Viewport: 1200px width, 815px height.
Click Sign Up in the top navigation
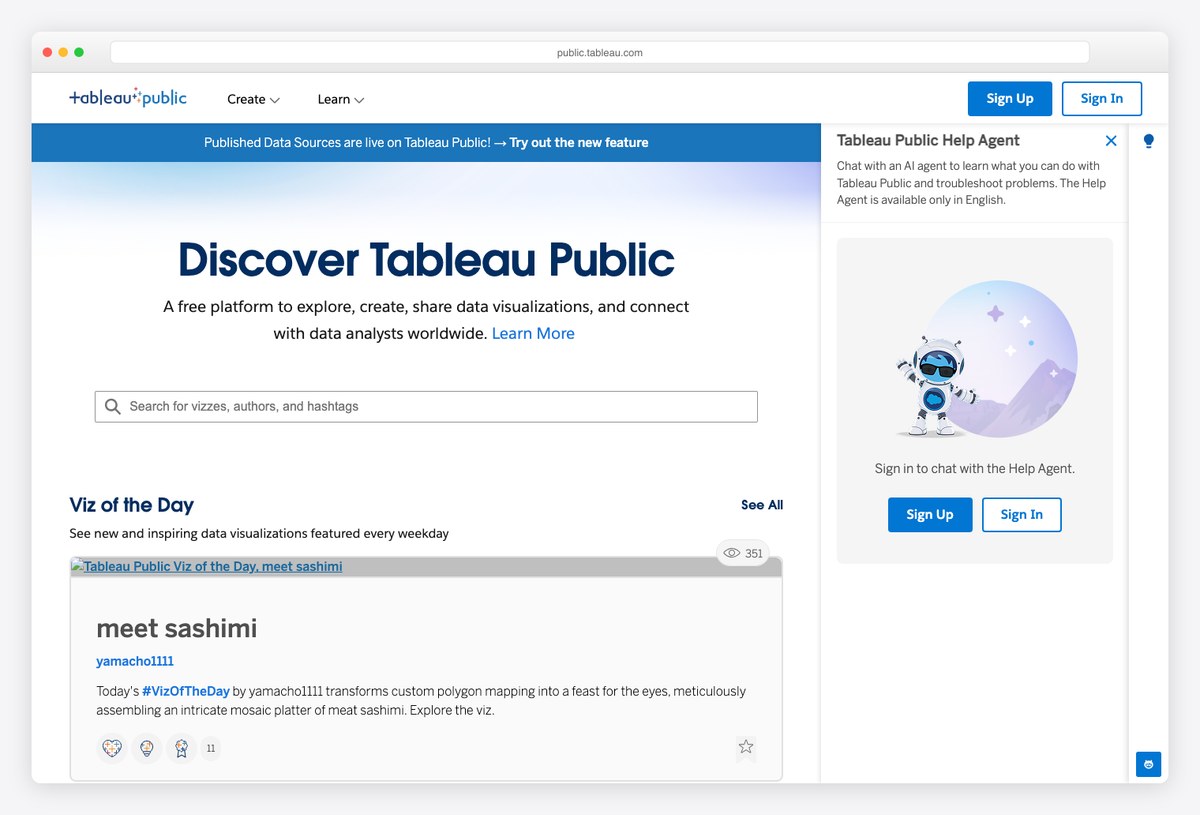[1010, 98]
